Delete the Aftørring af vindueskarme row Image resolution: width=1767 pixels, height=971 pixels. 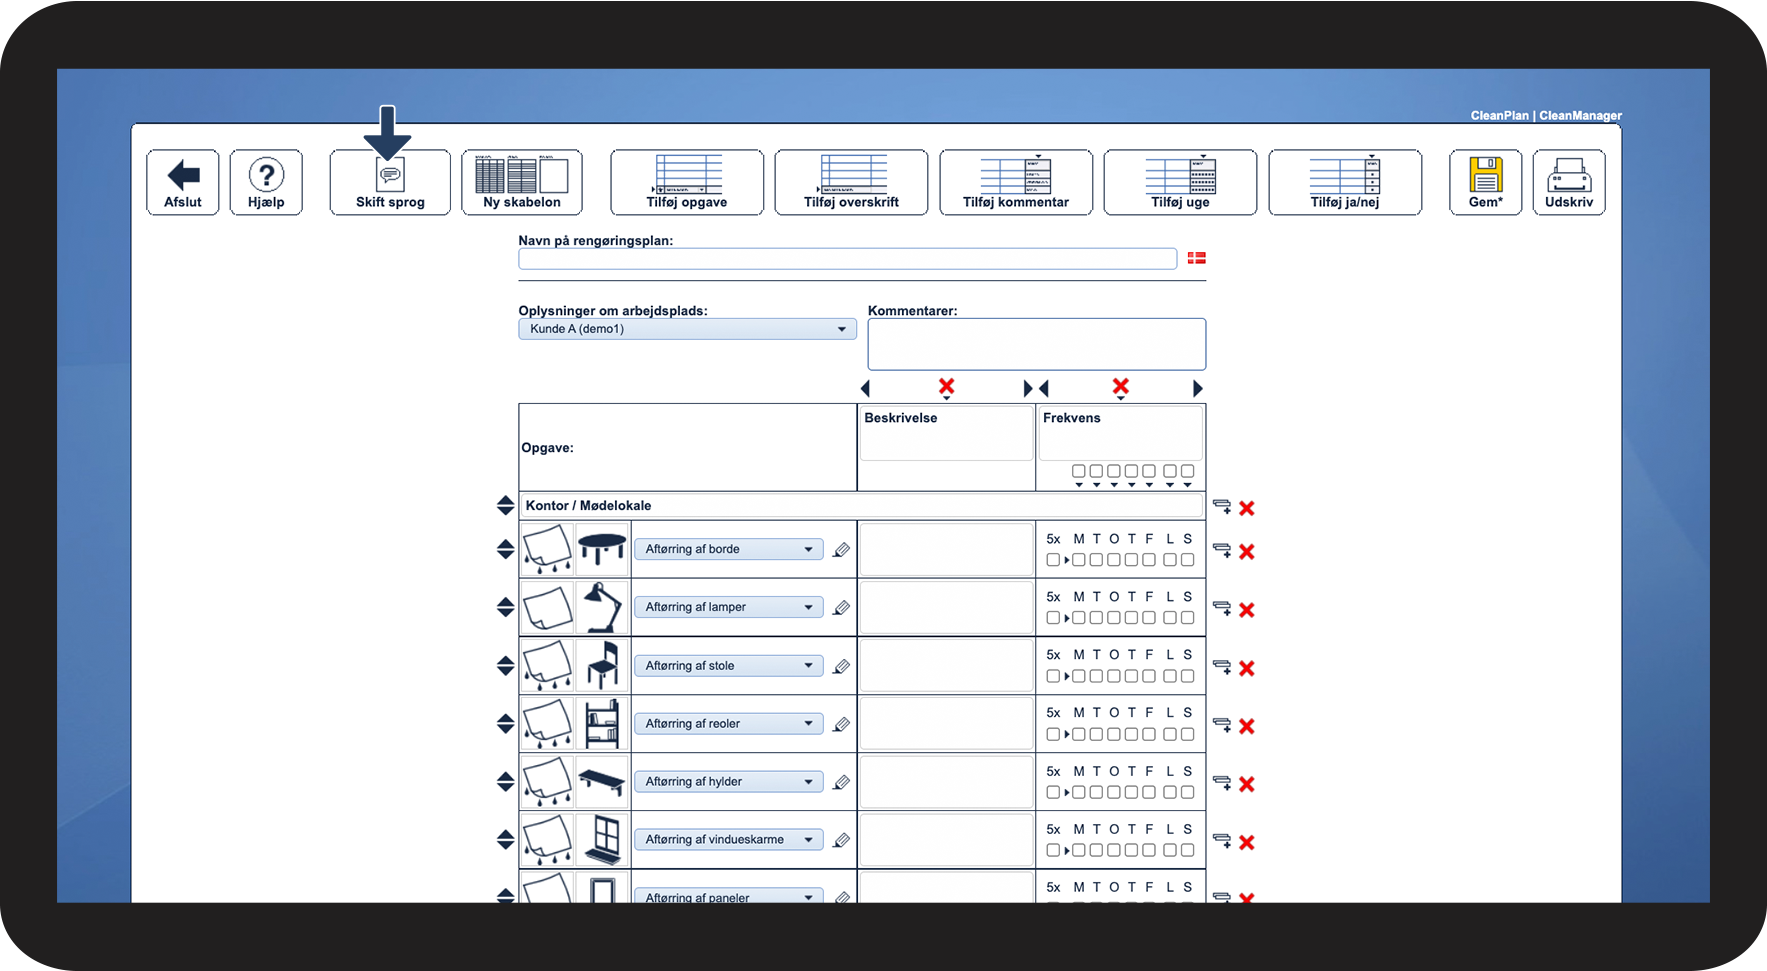coord(1247,842)
